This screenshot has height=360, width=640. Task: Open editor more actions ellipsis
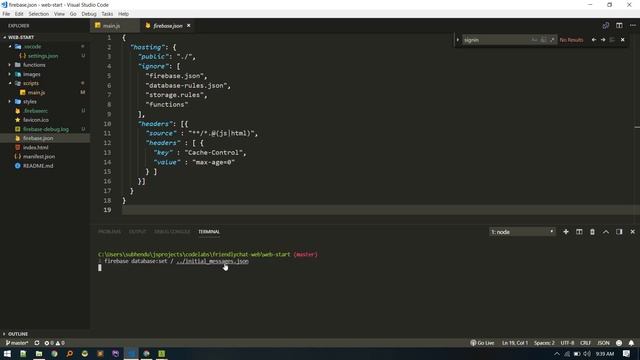(633, 25)
